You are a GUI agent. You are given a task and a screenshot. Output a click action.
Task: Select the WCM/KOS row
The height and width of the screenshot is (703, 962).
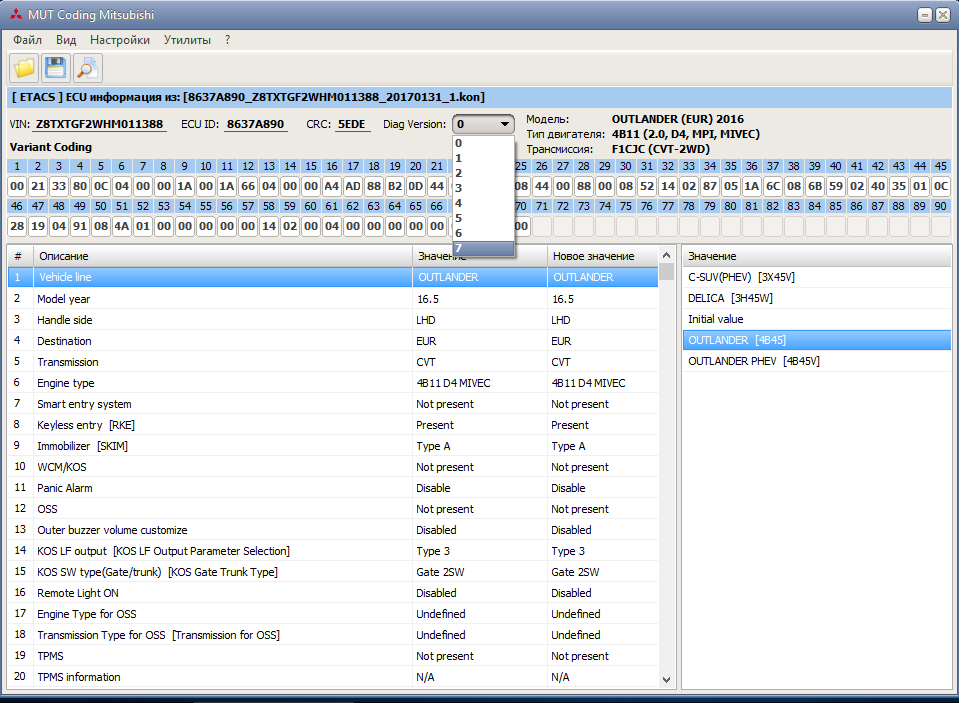(x=333, y=467)
